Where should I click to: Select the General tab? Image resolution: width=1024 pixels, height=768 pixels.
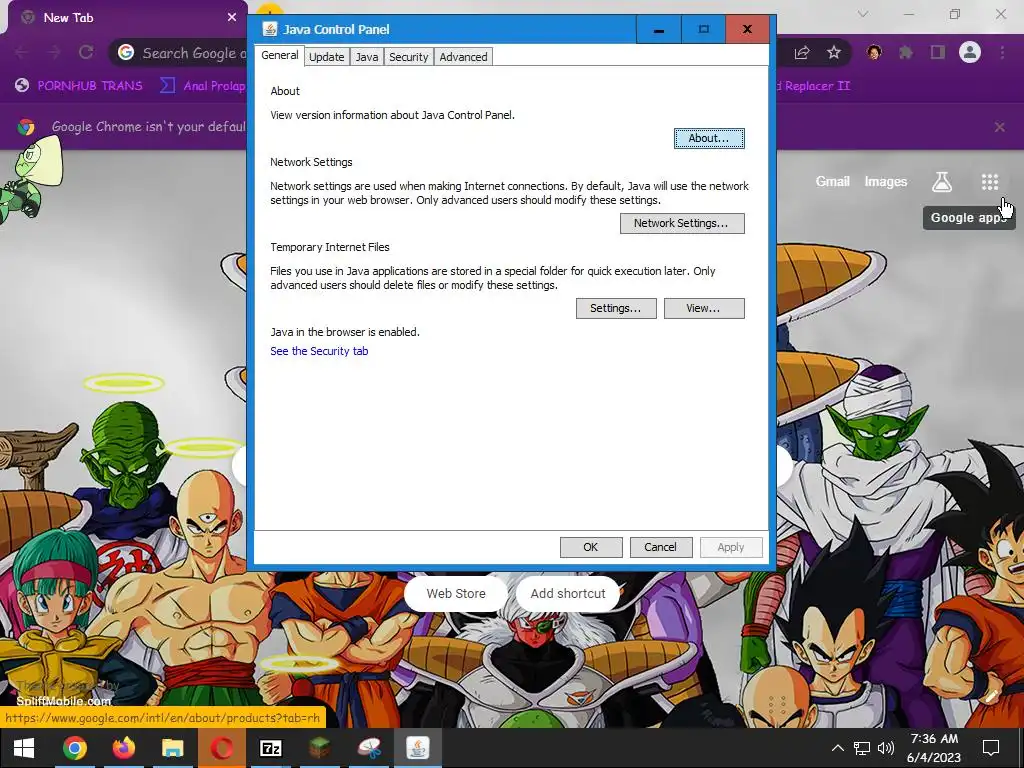pos(280,56)
